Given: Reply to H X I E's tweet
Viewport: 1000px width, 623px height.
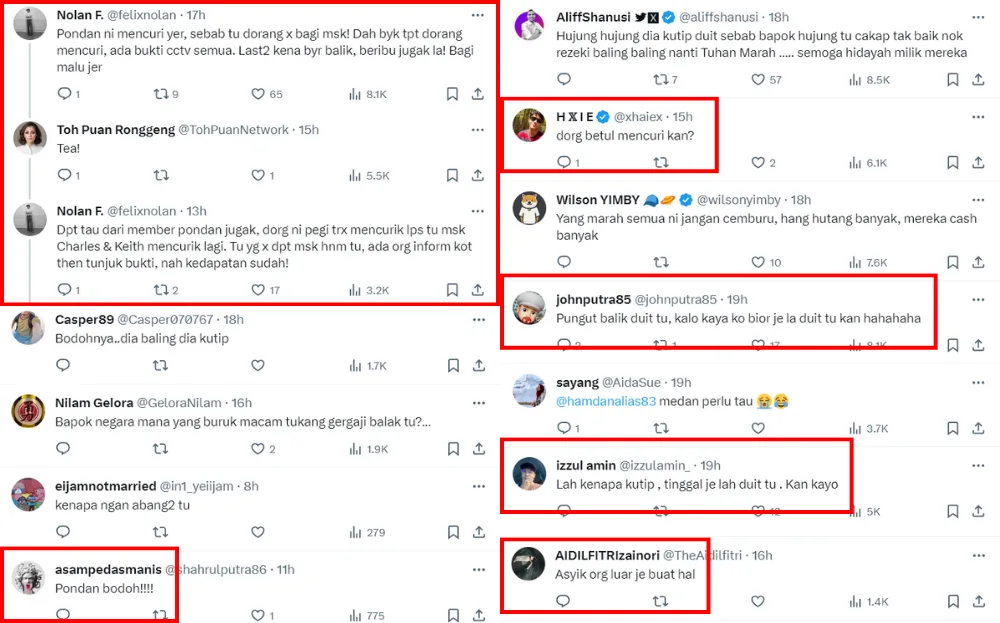Looking at the screenshot, I should (x=564, y=162).
